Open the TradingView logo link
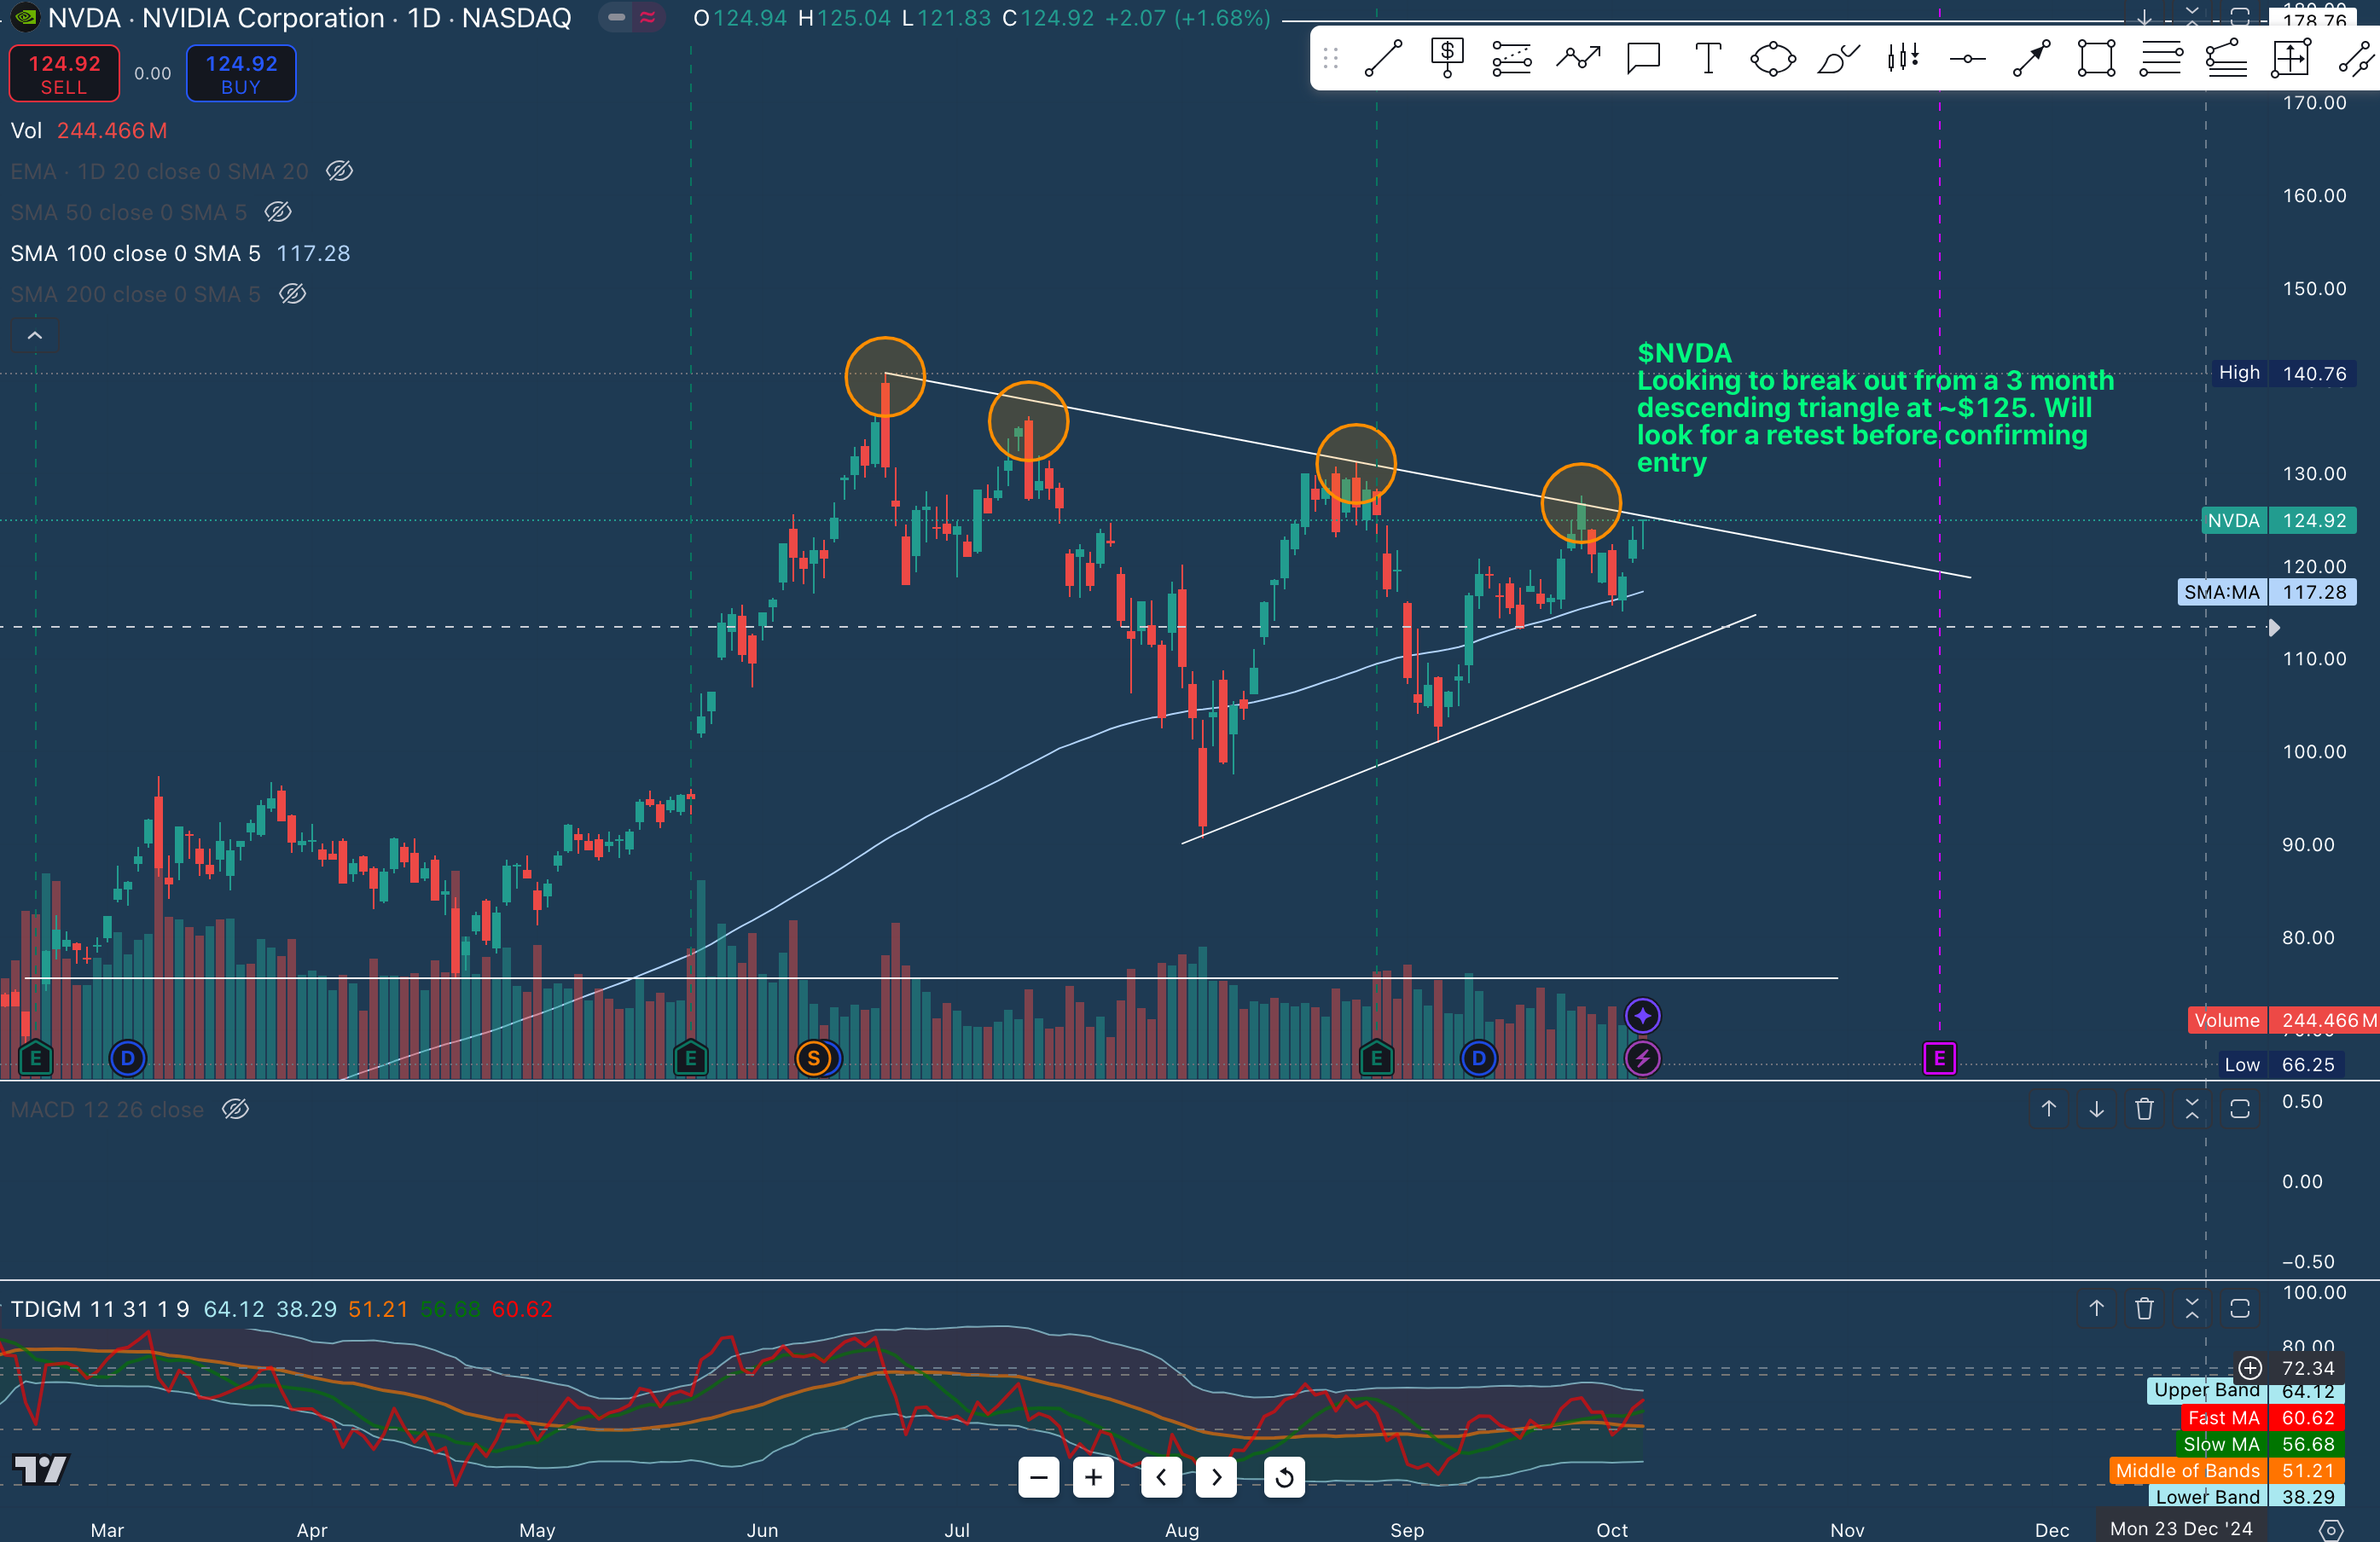This screenshot has width=2380, height=1542. coord(40,1469)
